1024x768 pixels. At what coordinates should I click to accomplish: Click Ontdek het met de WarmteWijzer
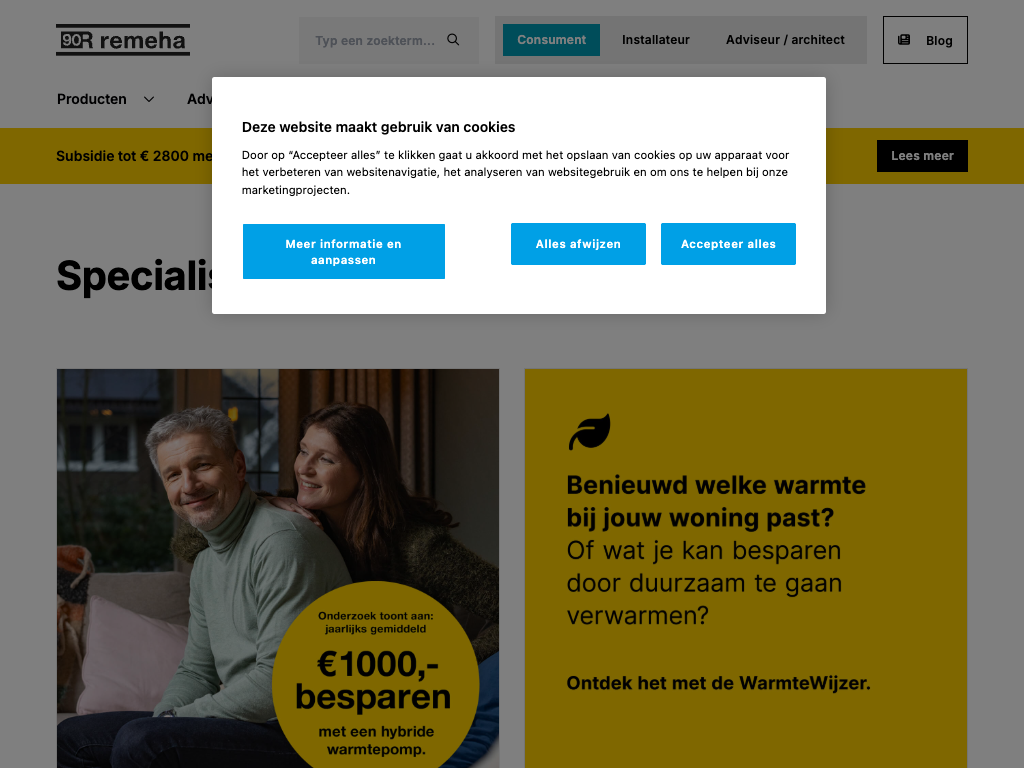[718, 683]
